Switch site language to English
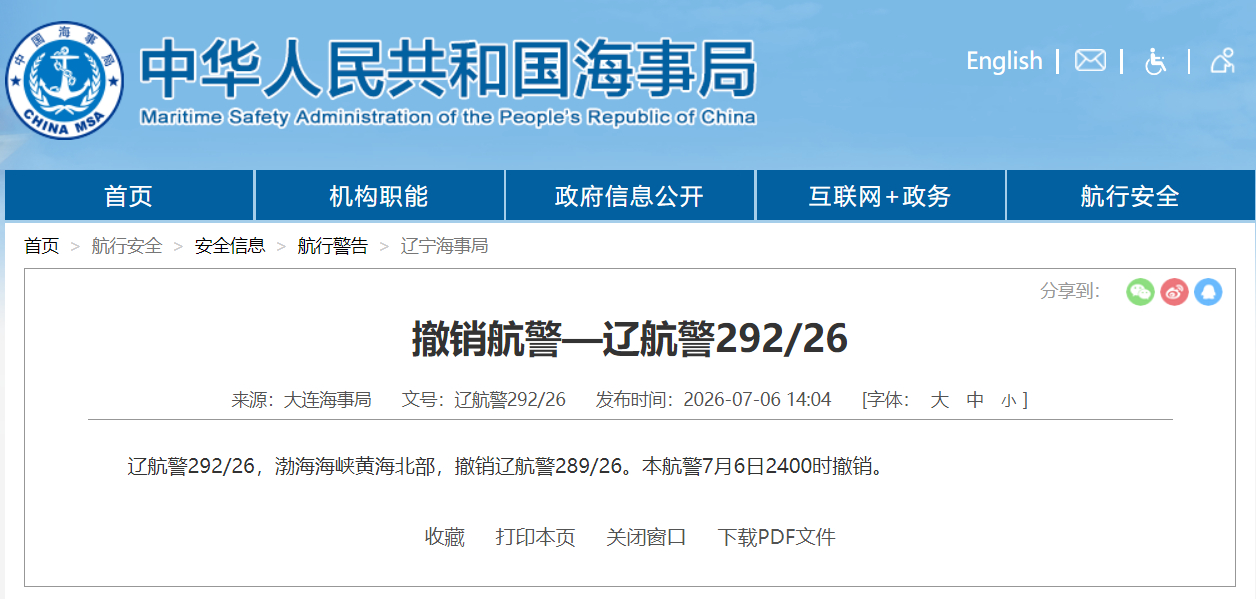The width and height of the screenshot is (1256, 599). (x=1004, y=61)
